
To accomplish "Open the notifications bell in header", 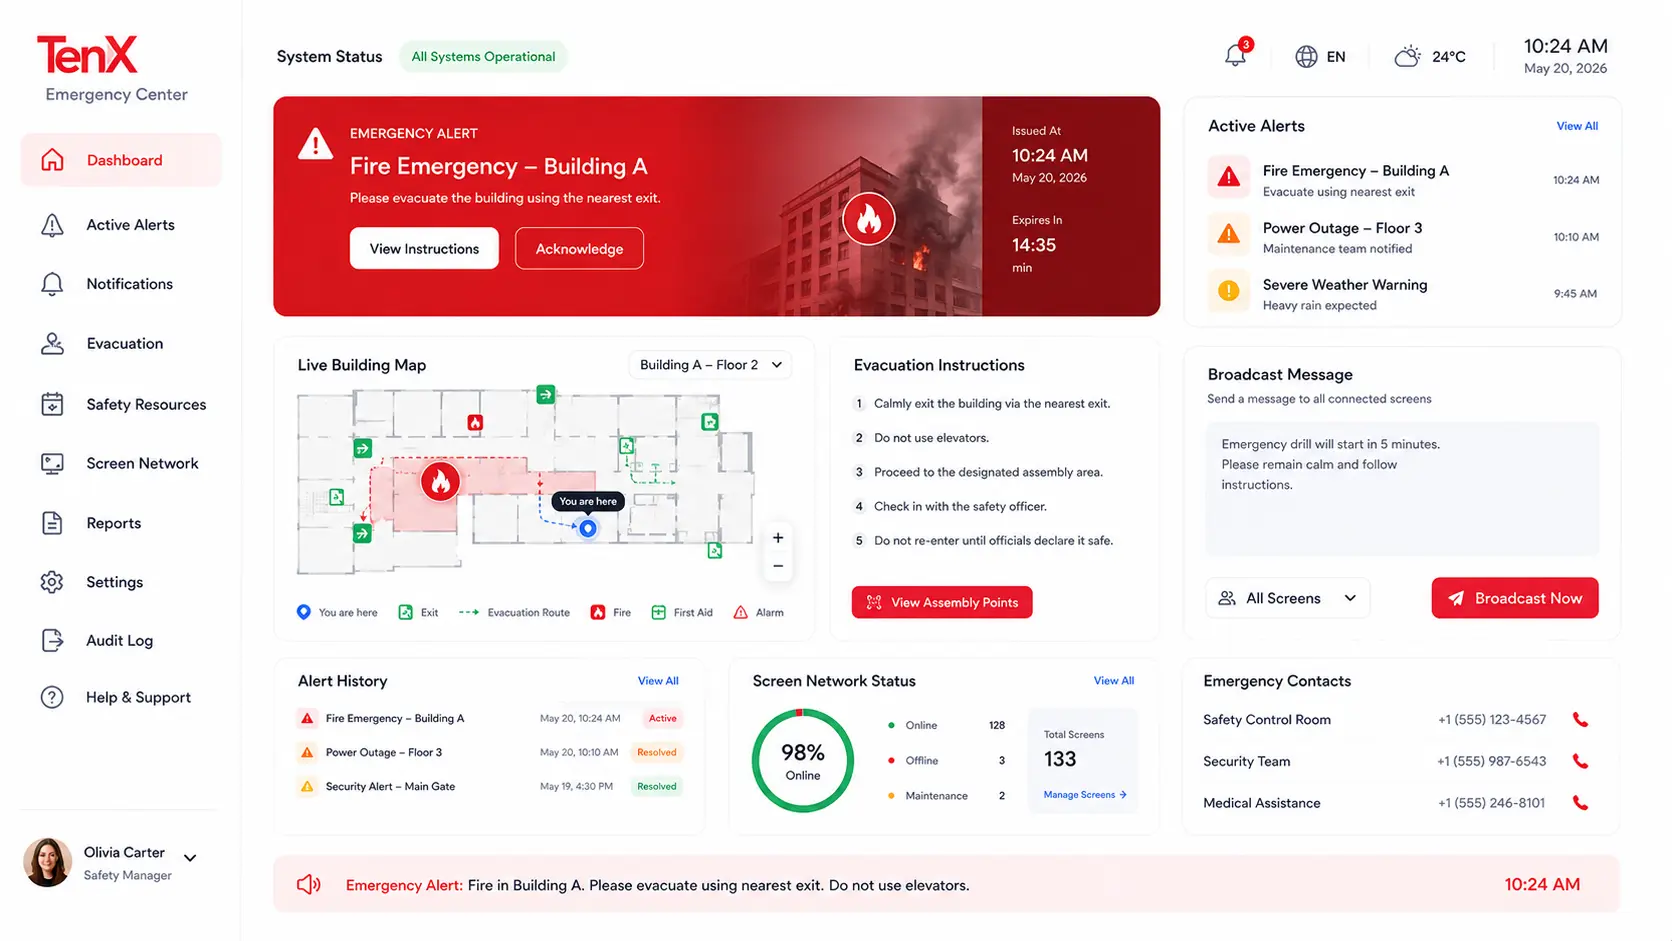I will click(x=1236, y=55).
